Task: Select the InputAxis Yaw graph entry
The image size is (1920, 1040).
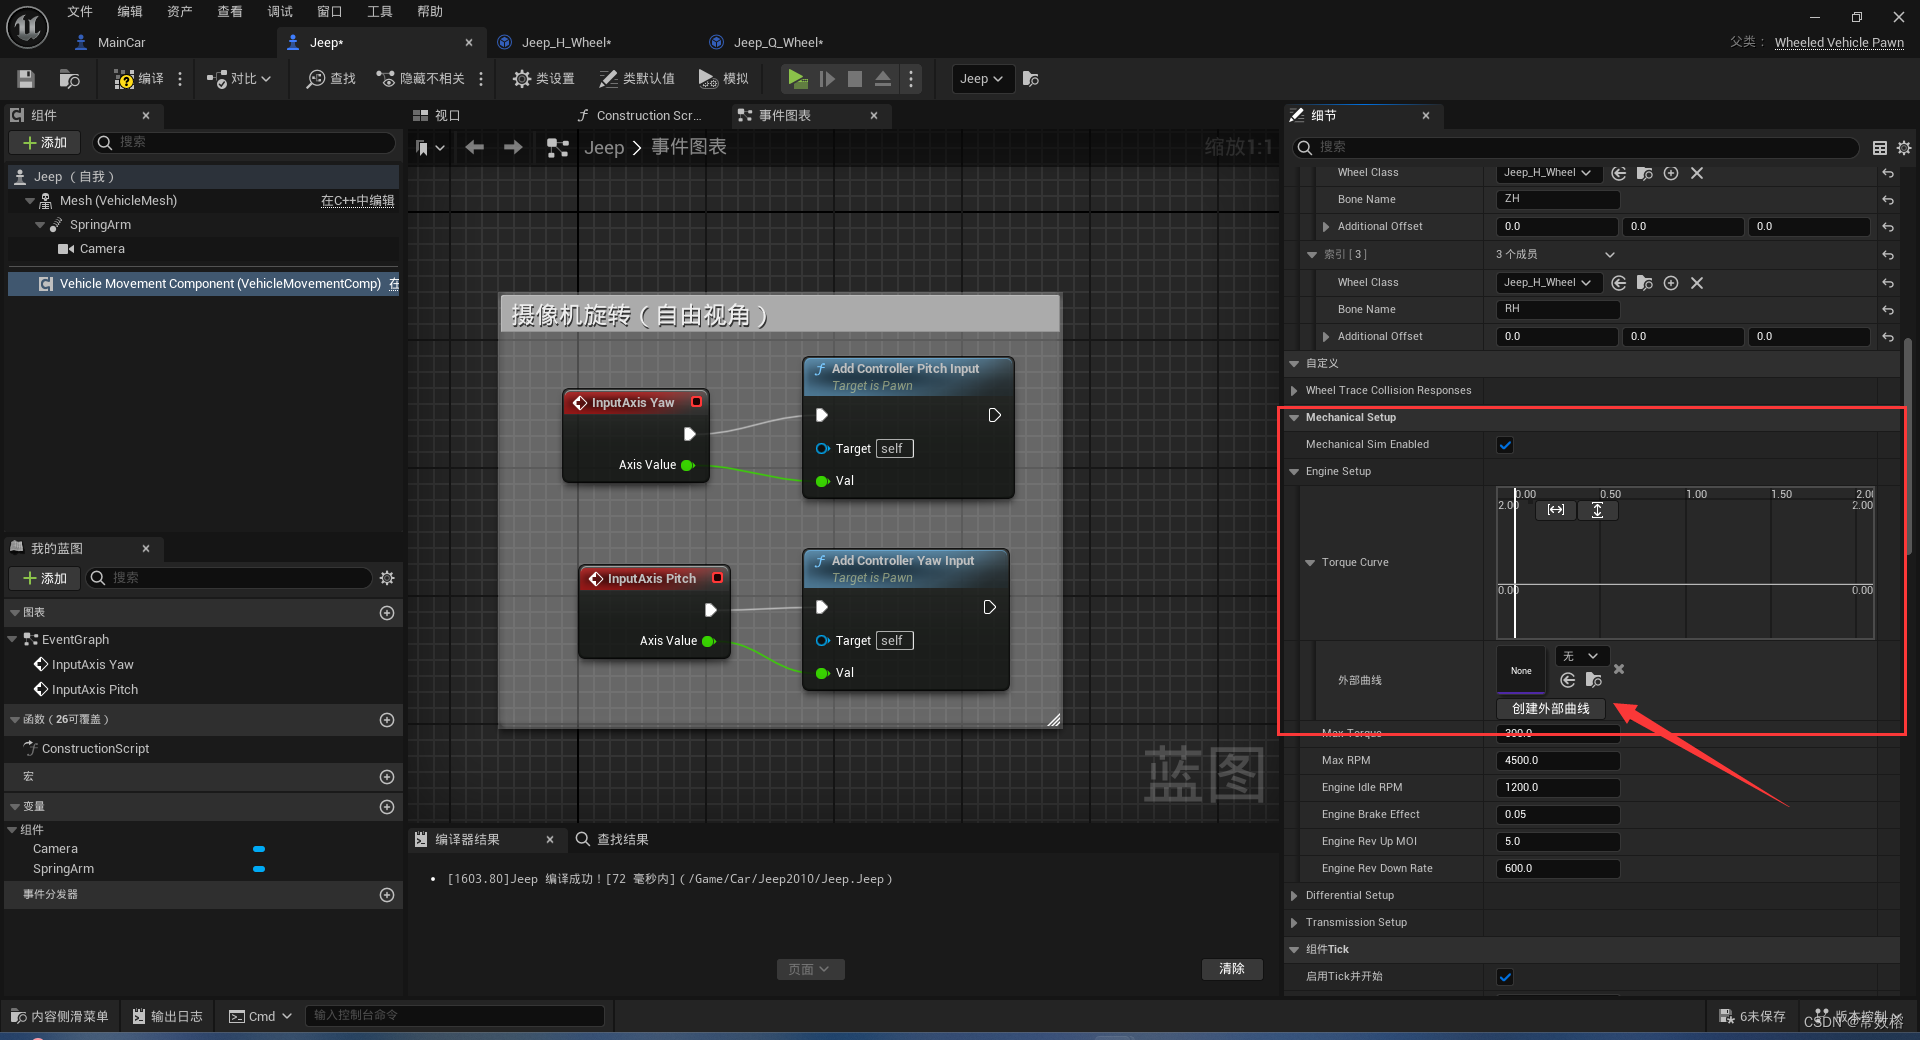Action: pos(92,665)
